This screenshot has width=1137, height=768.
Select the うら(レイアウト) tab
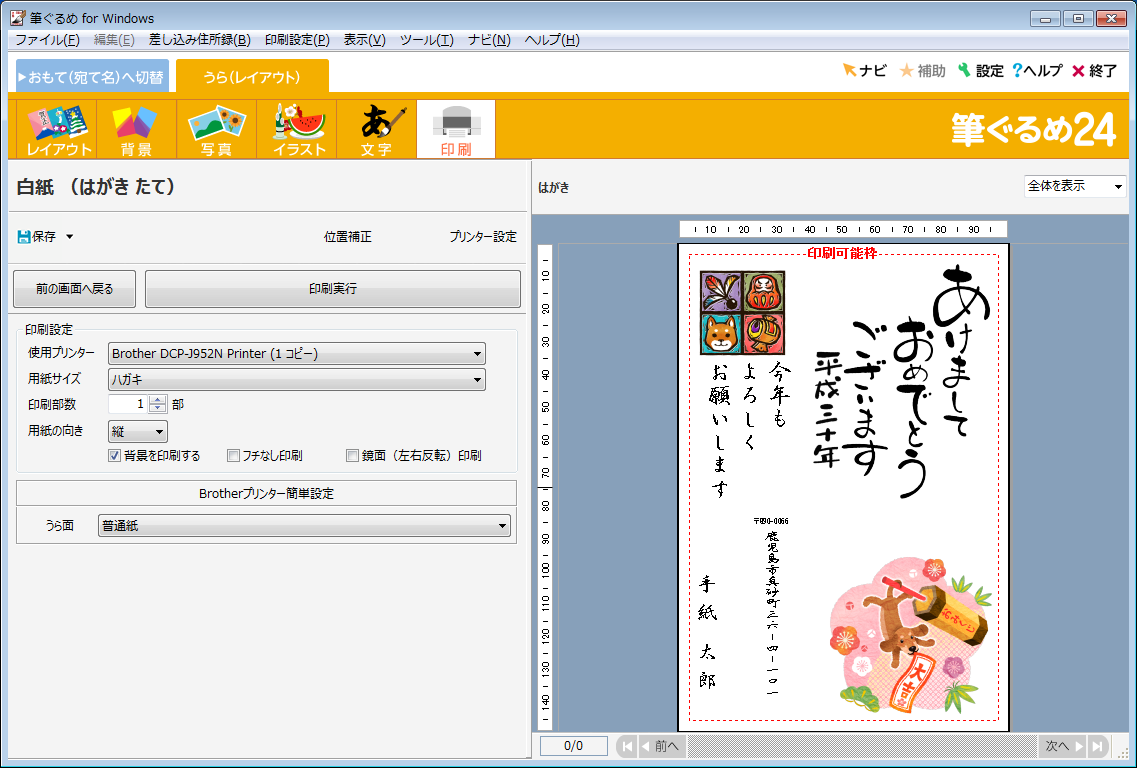[252, 76]
